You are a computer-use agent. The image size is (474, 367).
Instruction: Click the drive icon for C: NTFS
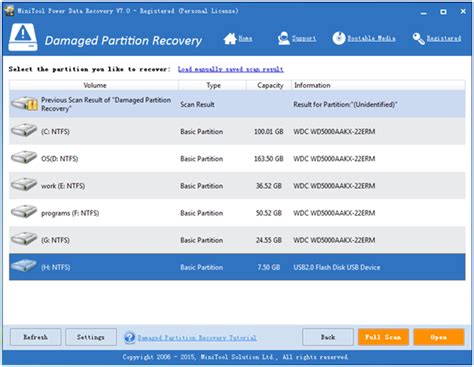24,130
